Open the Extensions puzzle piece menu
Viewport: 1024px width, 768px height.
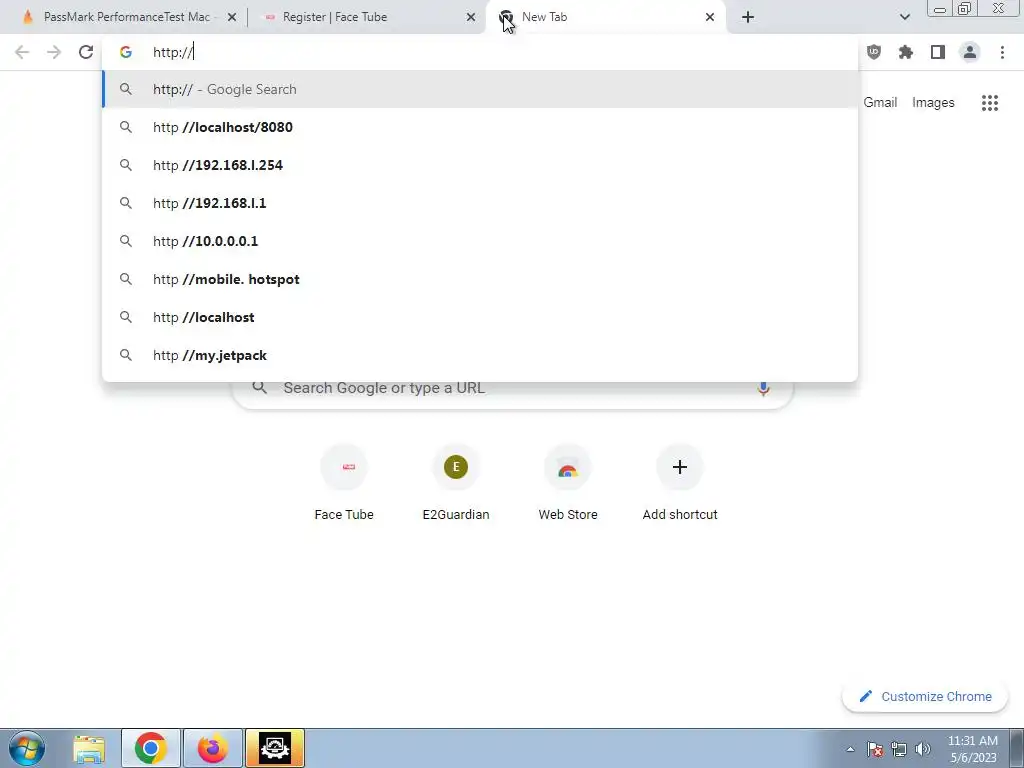point(906,52)
